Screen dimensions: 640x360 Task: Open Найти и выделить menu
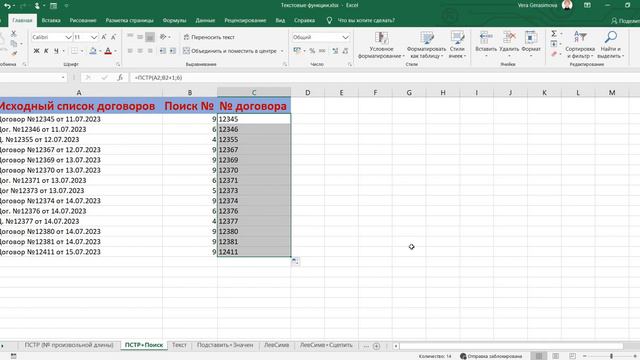point(611,45)
